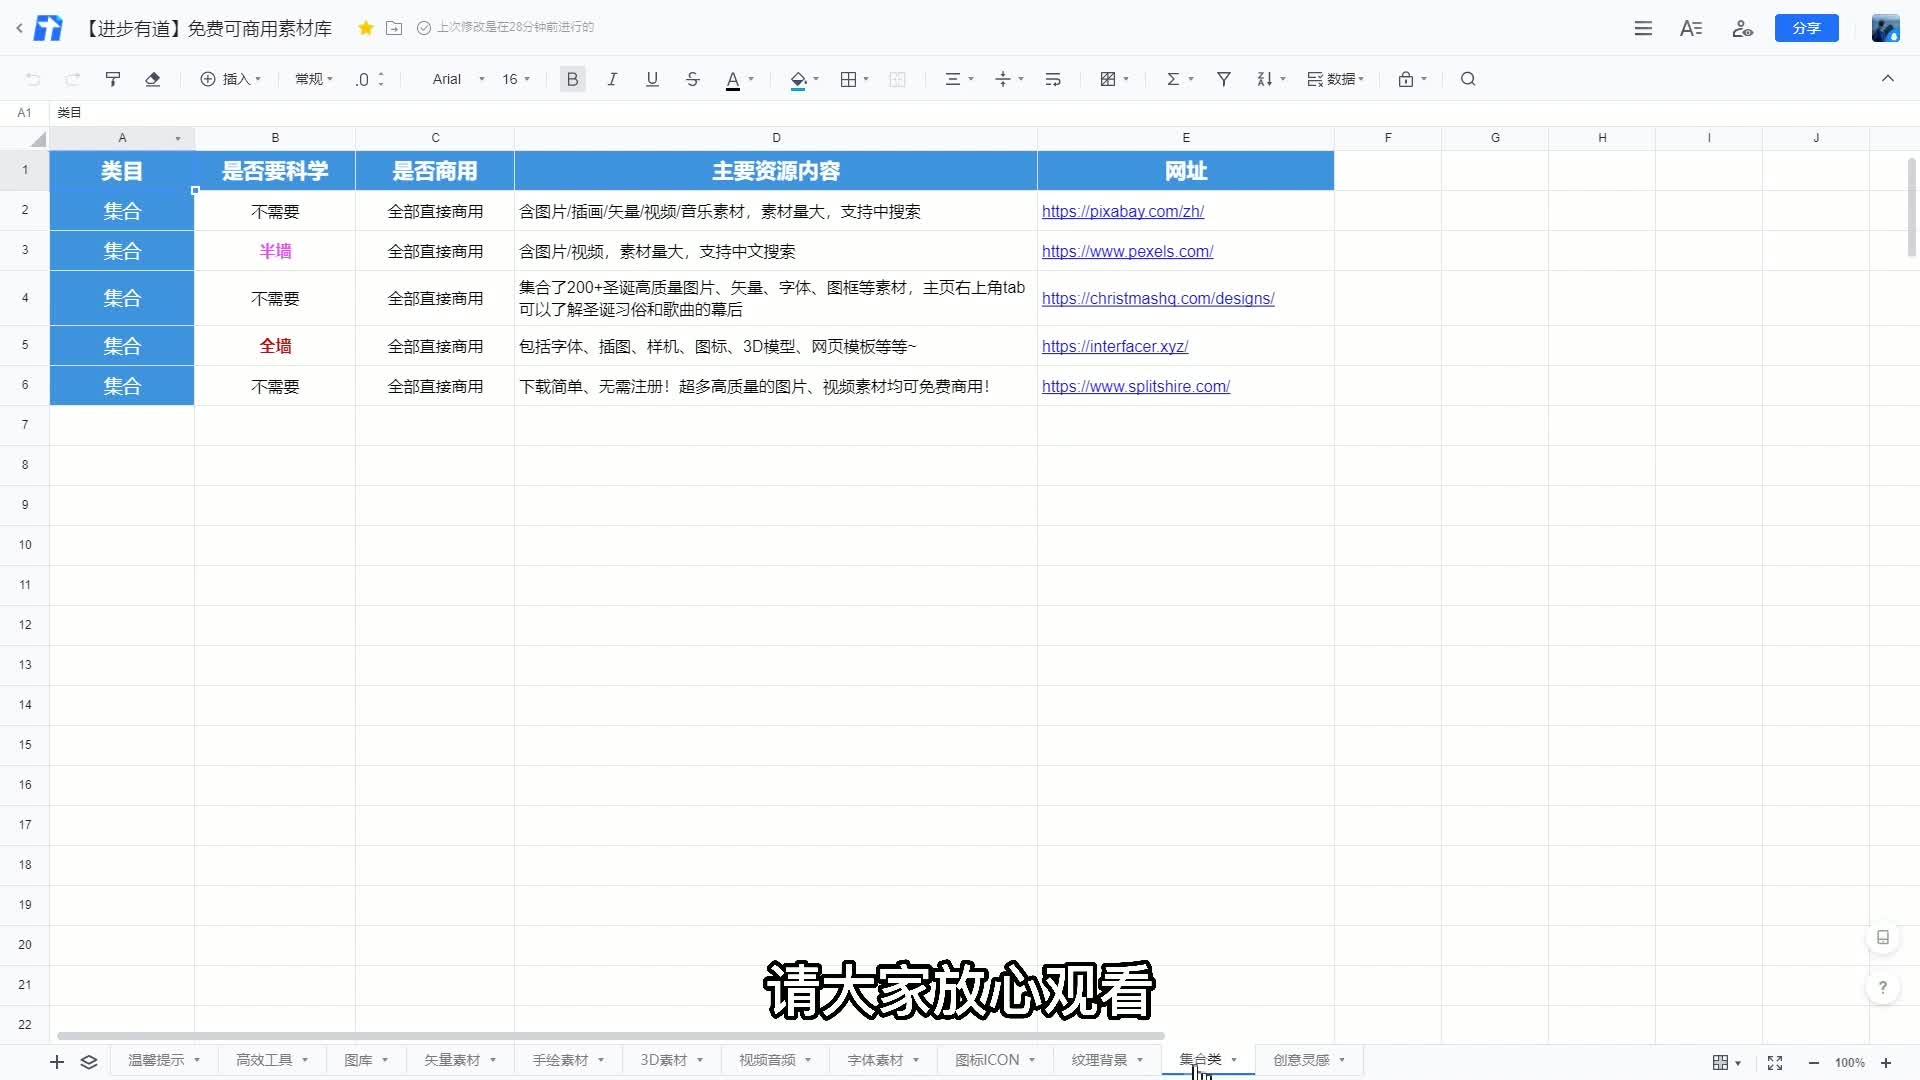Open the collaborators icon
Image resolution: width=1920 pixels, height=1080 pixels.
(x=1742, y=28)
